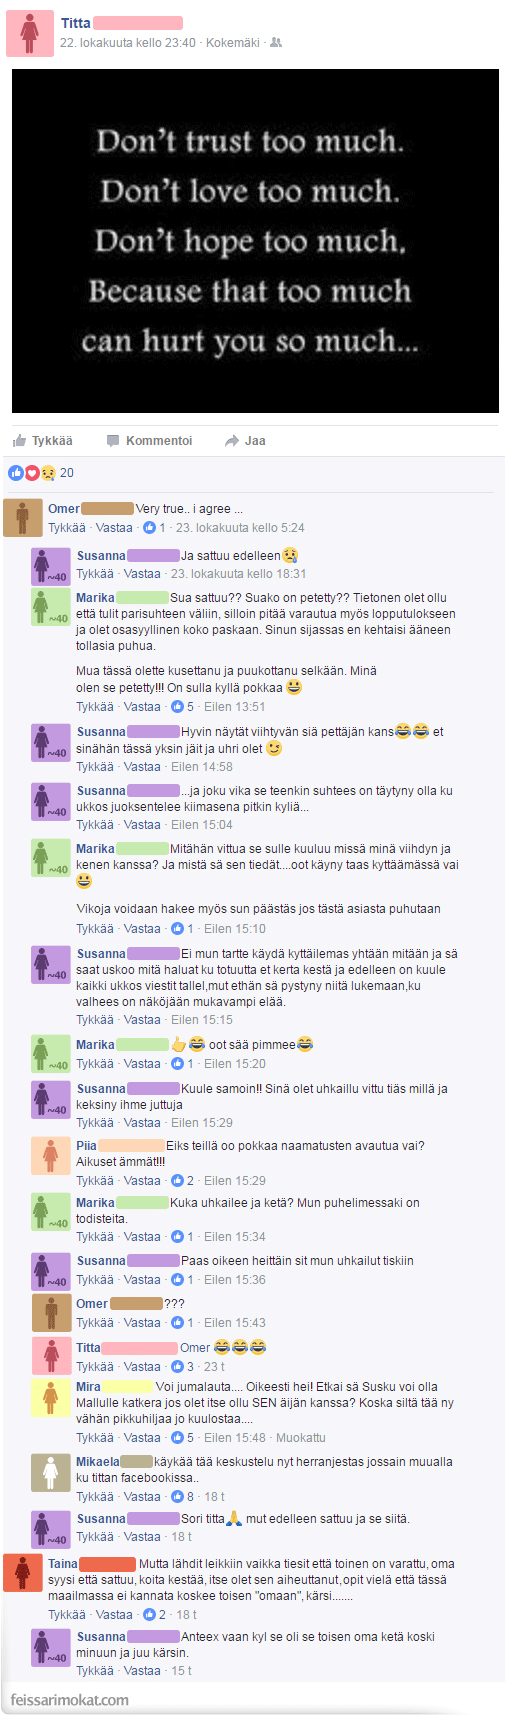The image size is (507, 1715).
Task: Click Vastaa under Omer's 'Very true' comment
Action: tap(114, 528)
